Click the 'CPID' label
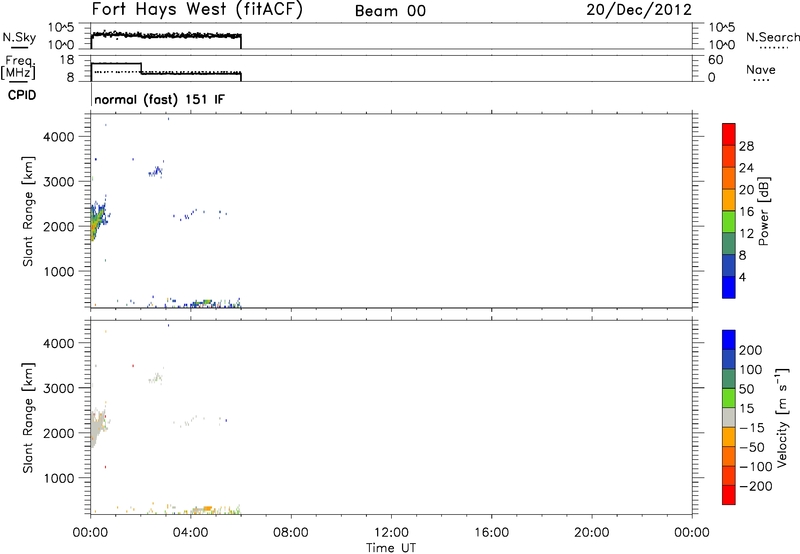 22,95
